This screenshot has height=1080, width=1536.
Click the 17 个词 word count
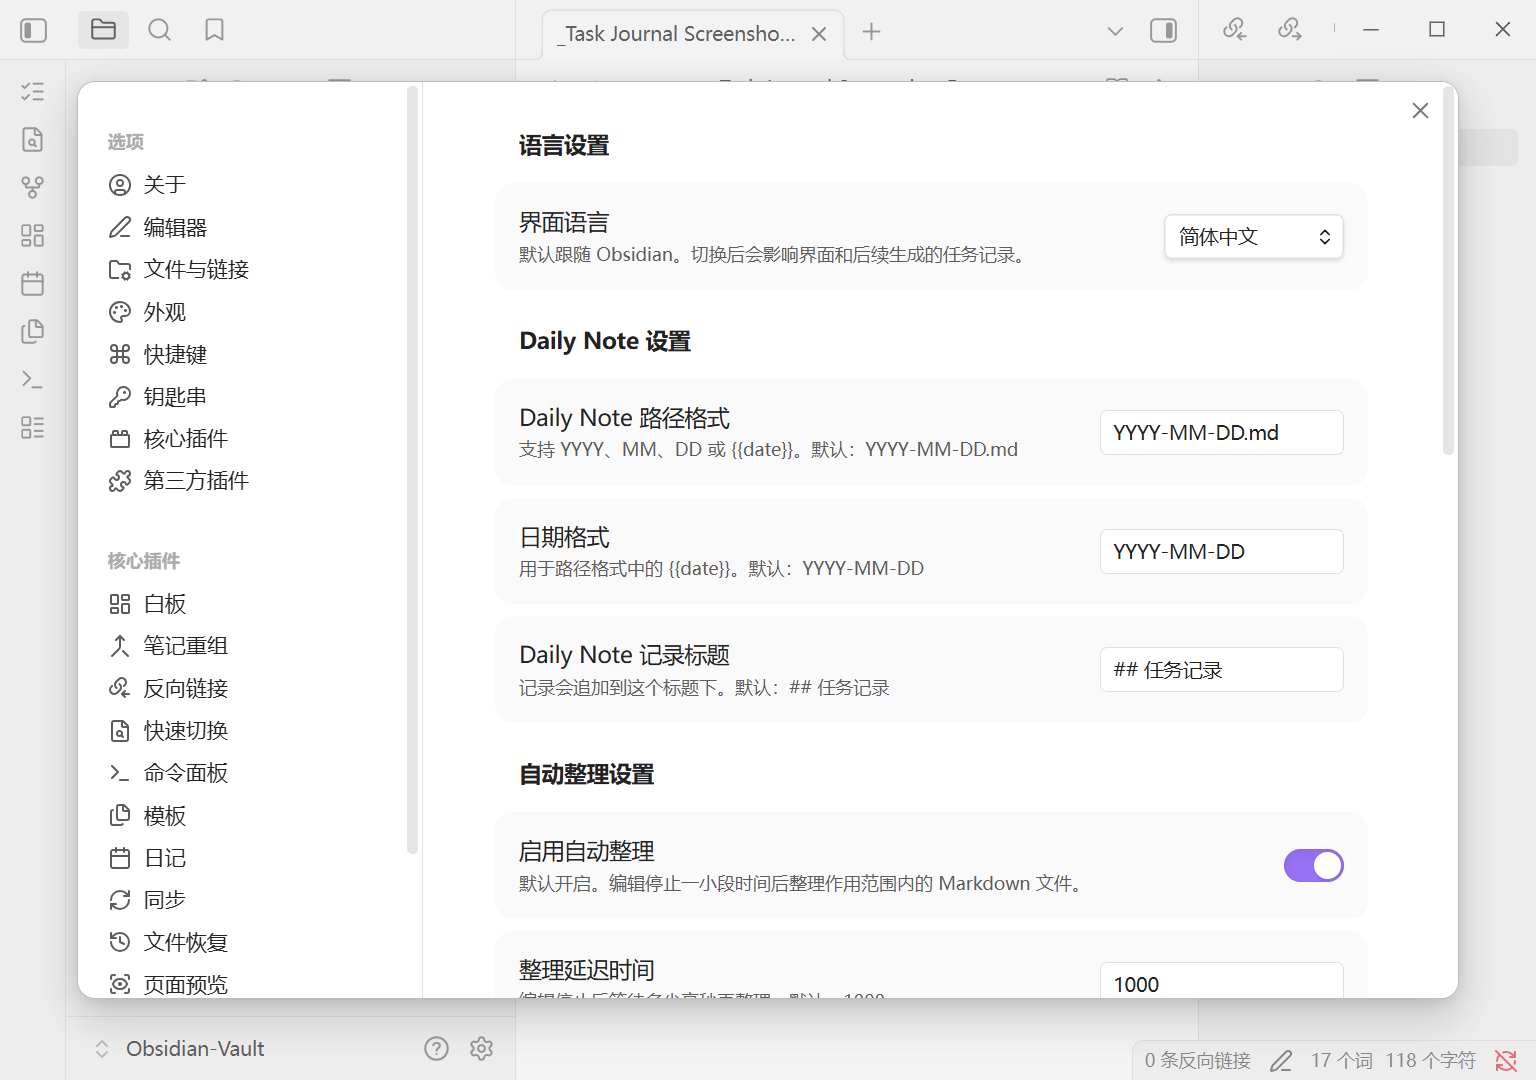(1342, 1061)
